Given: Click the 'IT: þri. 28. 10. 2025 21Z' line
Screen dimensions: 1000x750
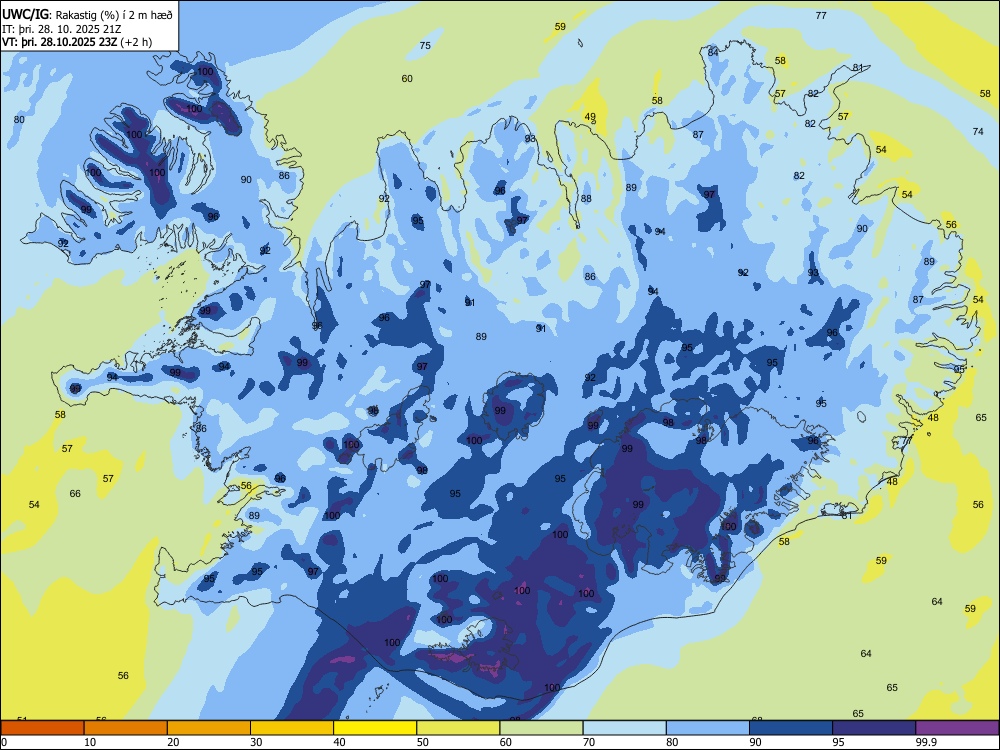Looking at the screenshot, I should (62, 29).
